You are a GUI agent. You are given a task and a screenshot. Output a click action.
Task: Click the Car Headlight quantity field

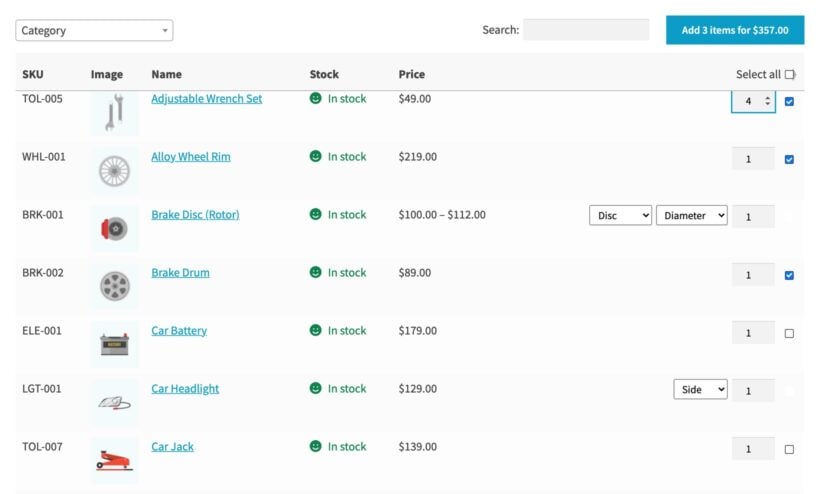(753, 391)
